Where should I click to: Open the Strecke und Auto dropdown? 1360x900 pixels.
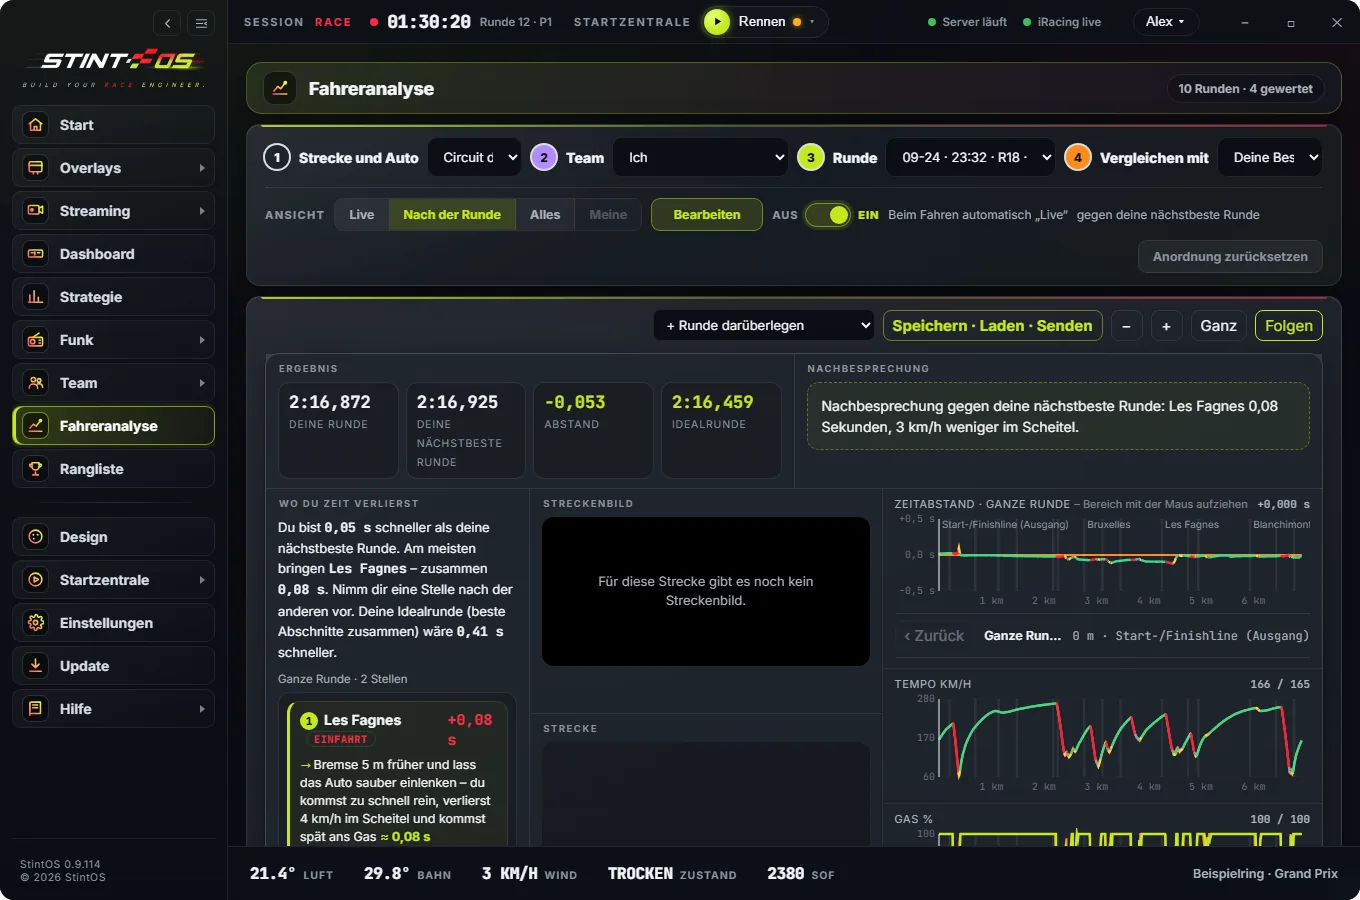click(475, 157)
